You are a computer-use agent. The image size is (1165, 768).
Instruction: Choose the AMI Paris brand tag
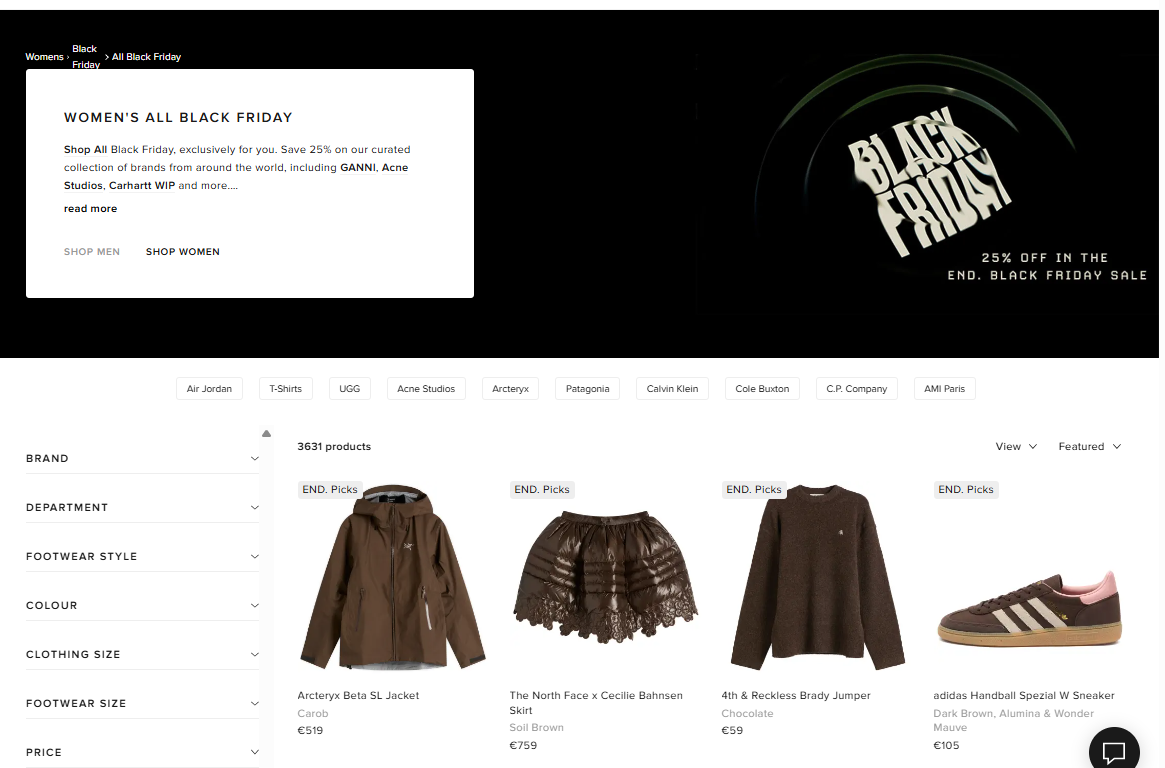944,388
